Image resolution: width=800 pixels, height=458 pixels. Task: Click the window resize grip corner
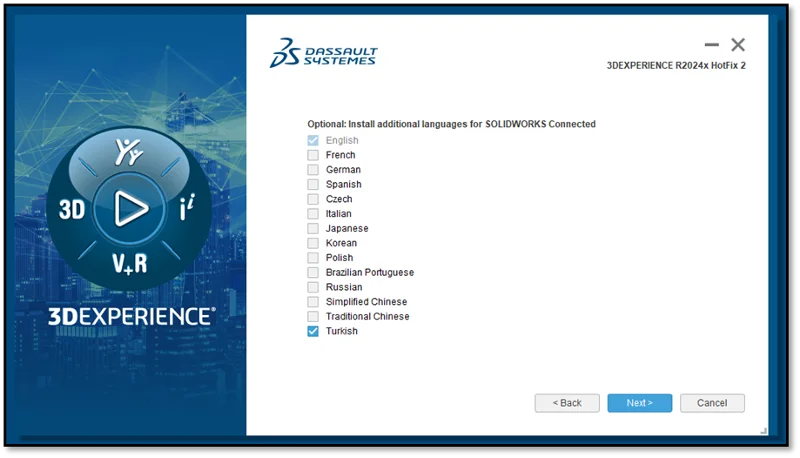[764, 431]
